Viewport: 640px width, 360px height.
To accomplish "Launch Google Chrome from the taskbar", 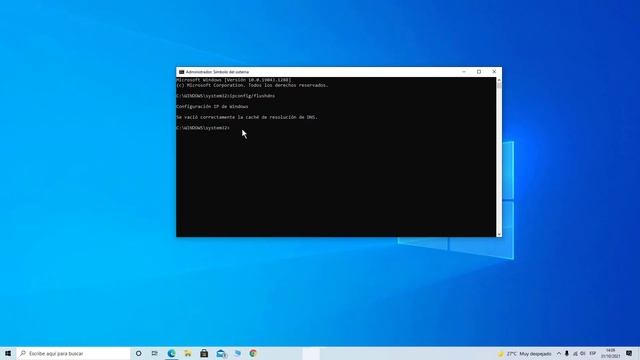I will (253, 353).
